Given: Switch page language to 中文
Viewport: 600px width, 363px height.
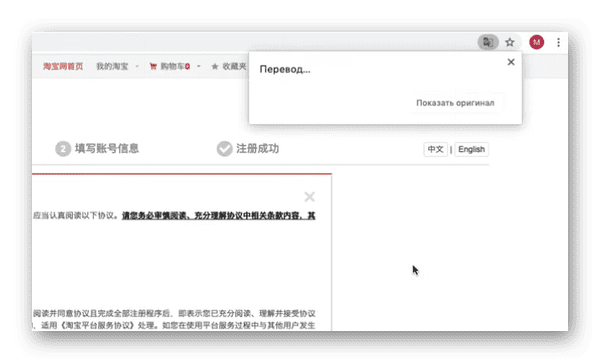Looking at the screenshot, I should (x=435, y=149).
